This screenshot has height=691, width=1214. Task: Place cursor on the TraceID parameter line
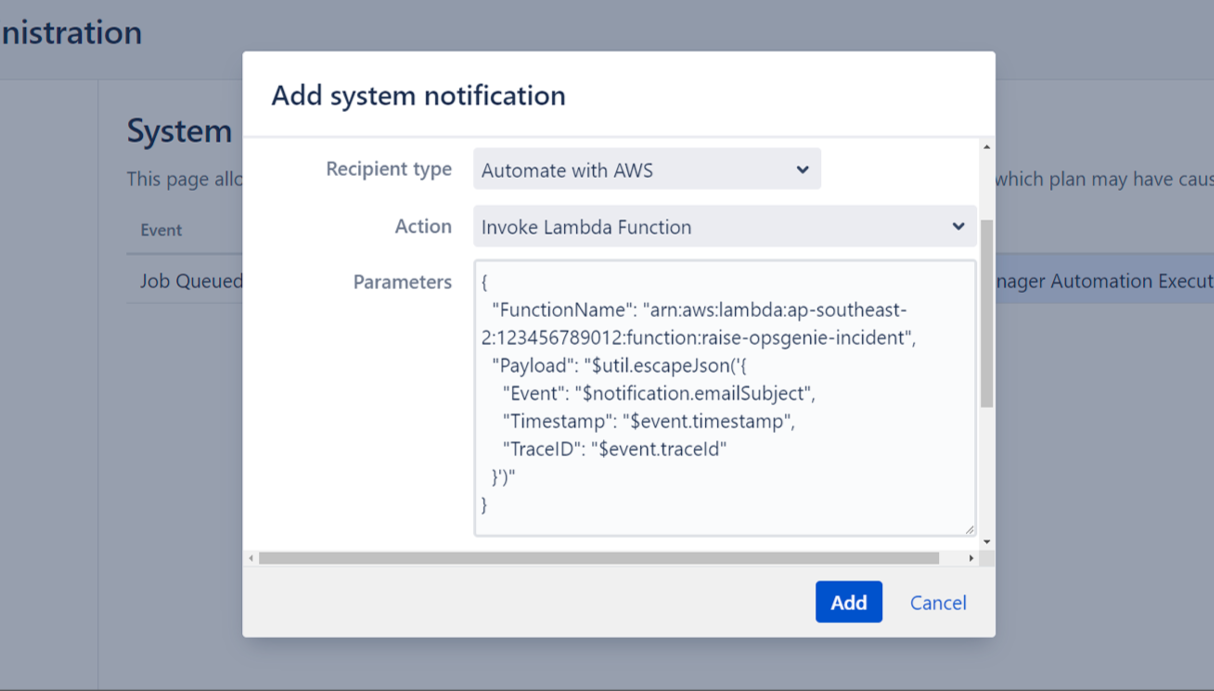[614, 449]
